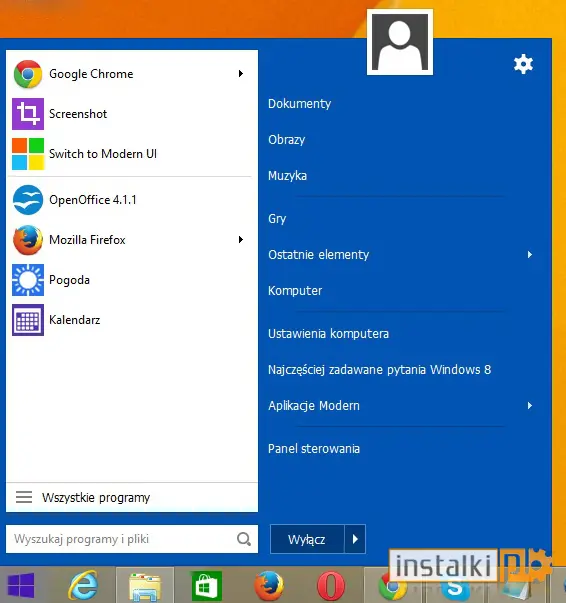Open the Kalendarz calendar icon
The image size is (566, 603).
click(x=28, y=320)
